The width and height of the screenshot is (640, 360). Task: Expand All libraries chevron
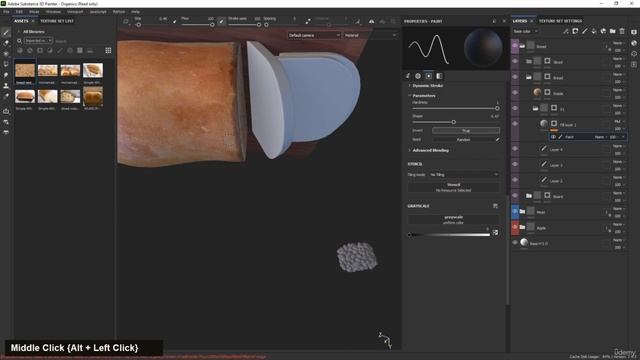pos(19,31)
